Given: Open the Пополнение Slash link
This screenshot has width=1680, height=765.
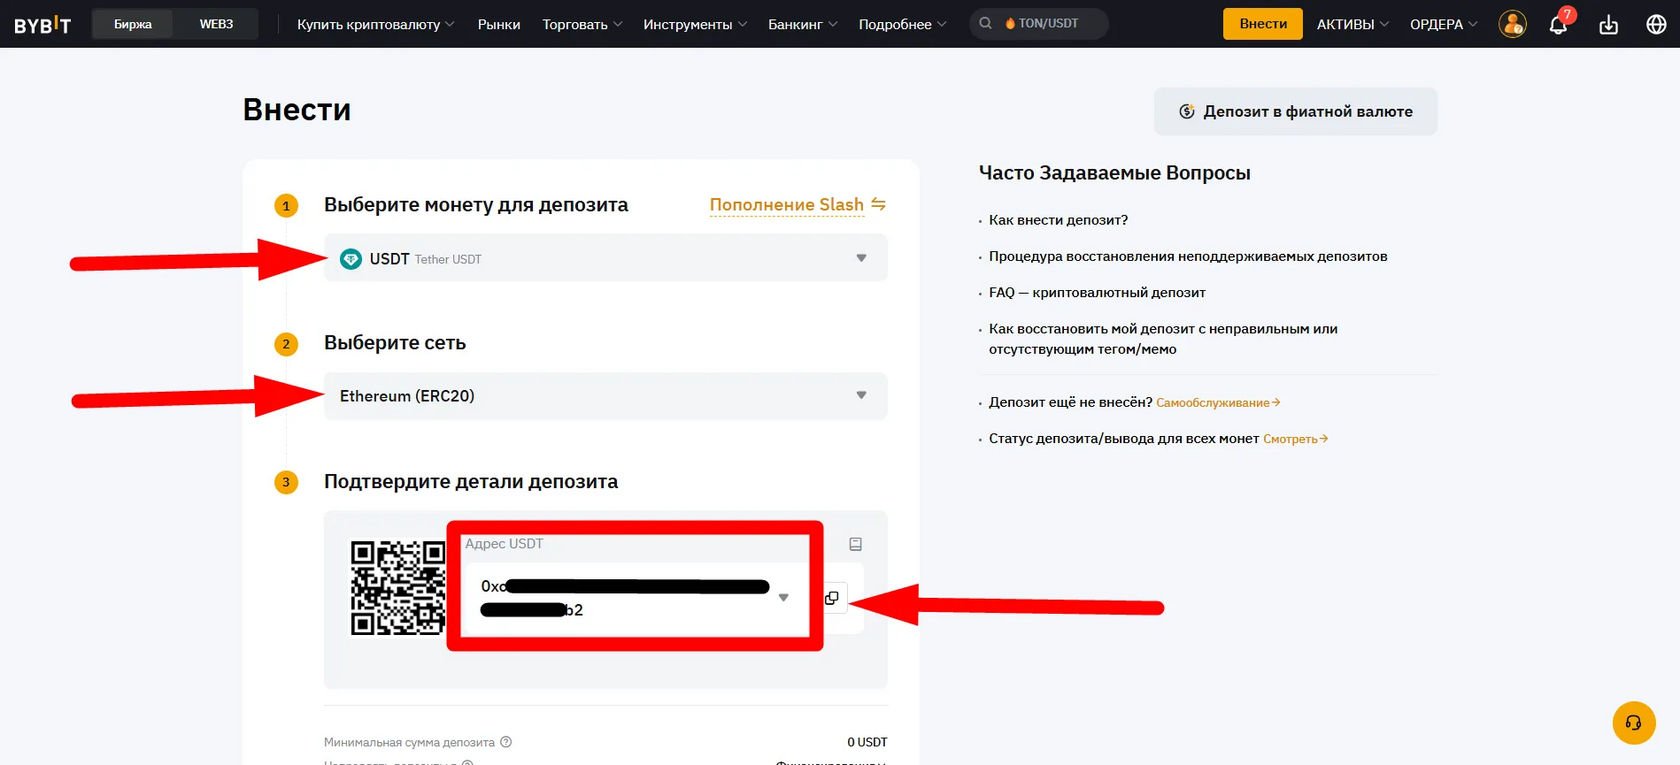Looking at the screenshot, I should [x=786, y=205].
